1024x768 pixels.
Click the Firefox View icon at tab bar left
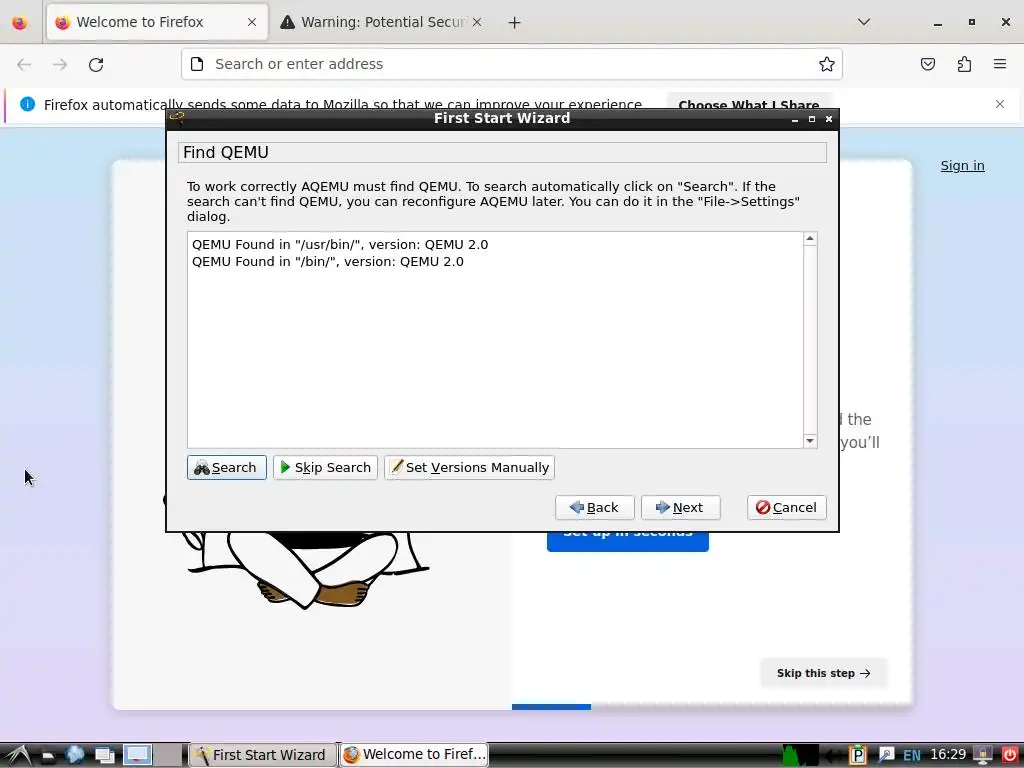coord(20,22)
